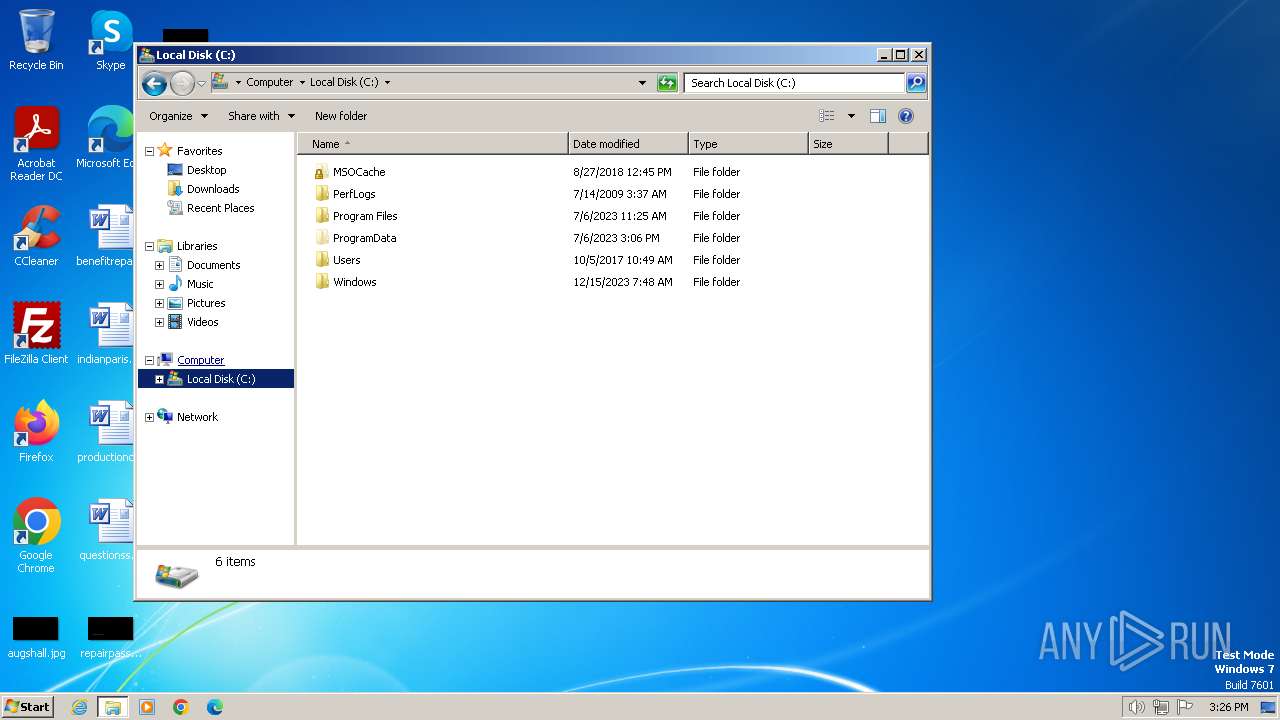Select Downloads in Favorites
Screen dimensions: 1280x720
[x=212, y=189]
